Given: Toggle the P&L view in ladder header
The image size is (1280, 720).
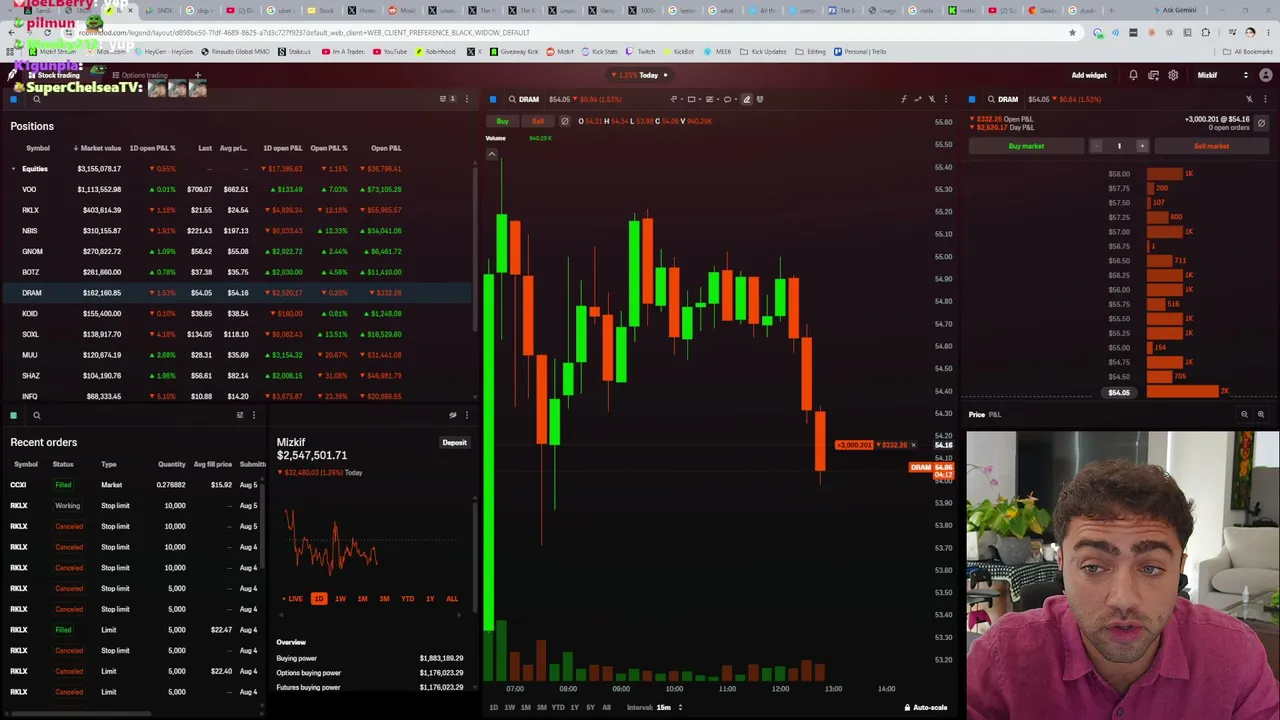Looking at the screenshot, I should click(x=995, y=414).
